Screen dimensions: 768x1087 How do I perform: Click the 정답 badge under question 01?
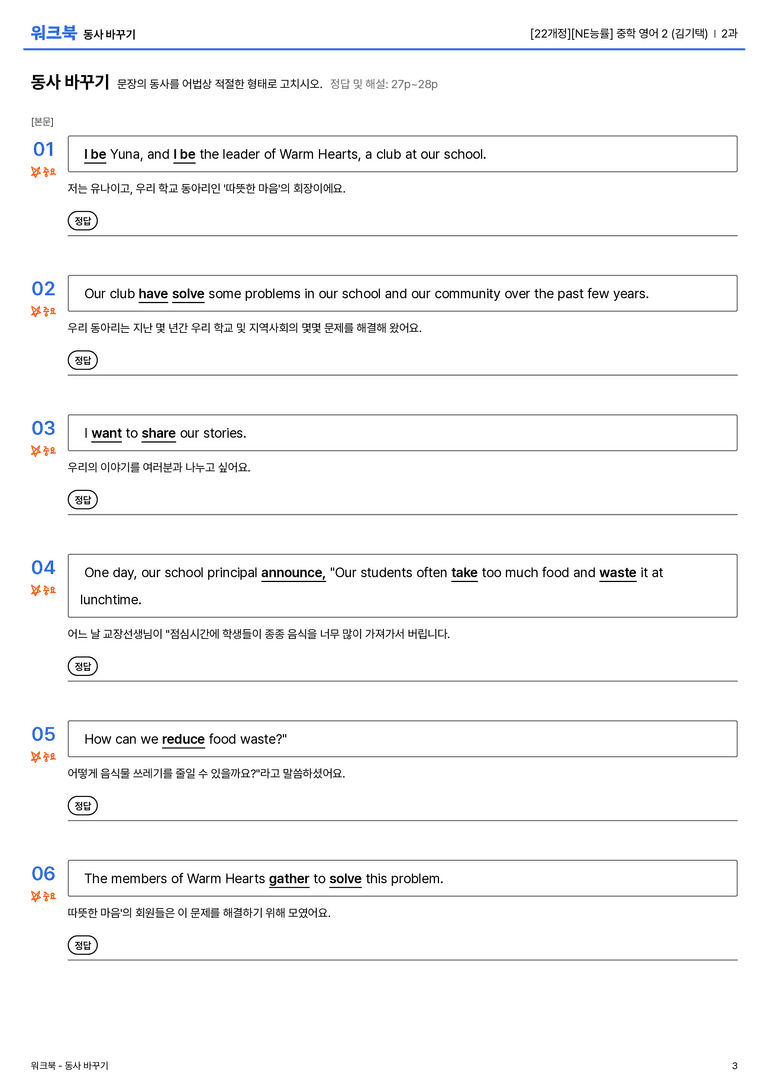tap(82, 220)
